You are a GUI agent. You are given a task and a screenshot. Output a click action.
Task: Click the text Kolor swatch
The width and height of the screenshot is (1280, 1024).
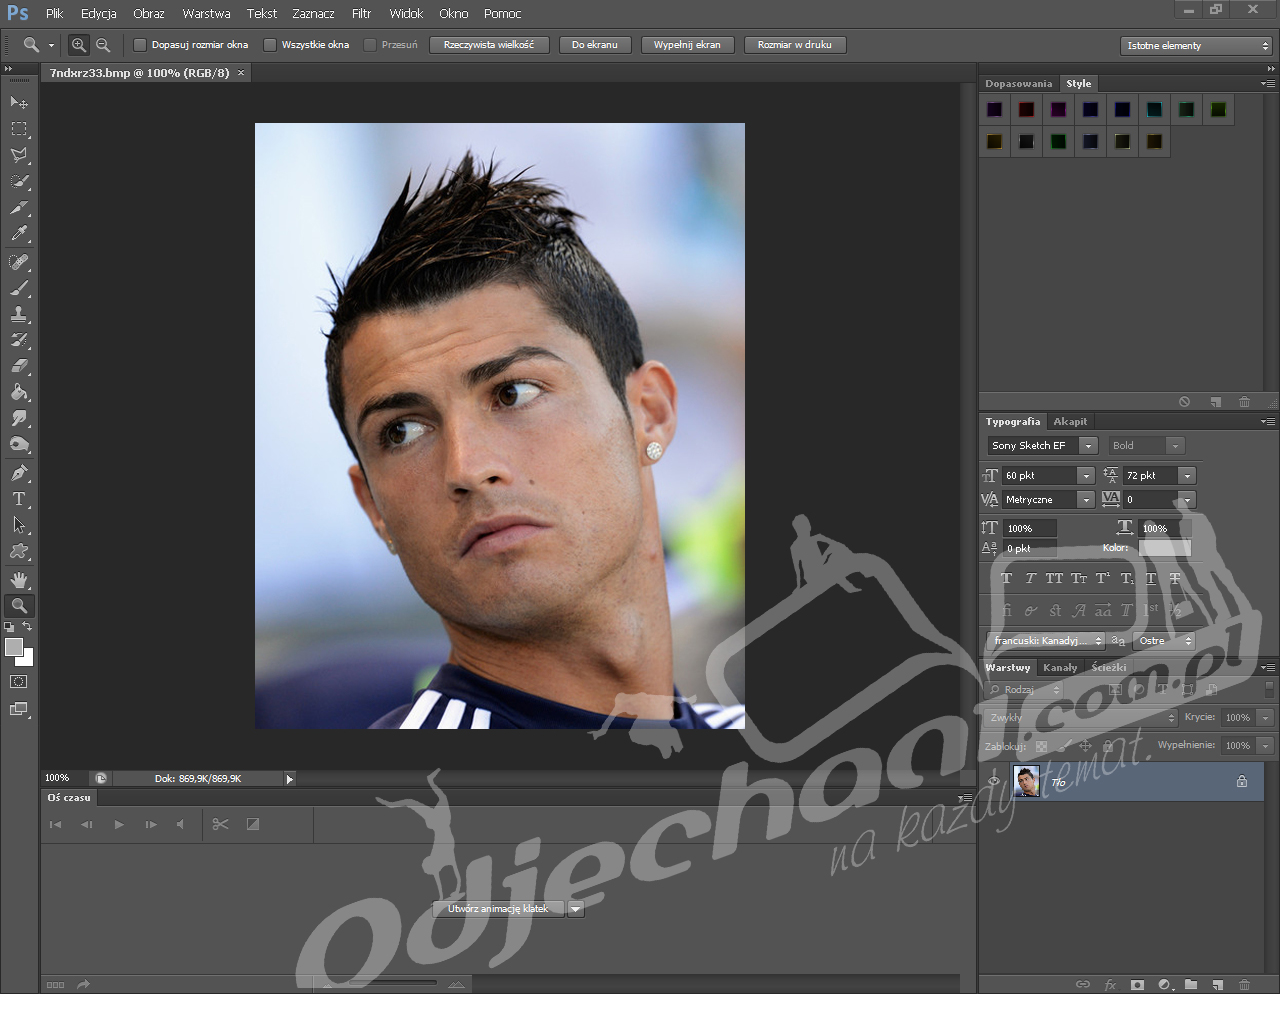(1165, 548)
